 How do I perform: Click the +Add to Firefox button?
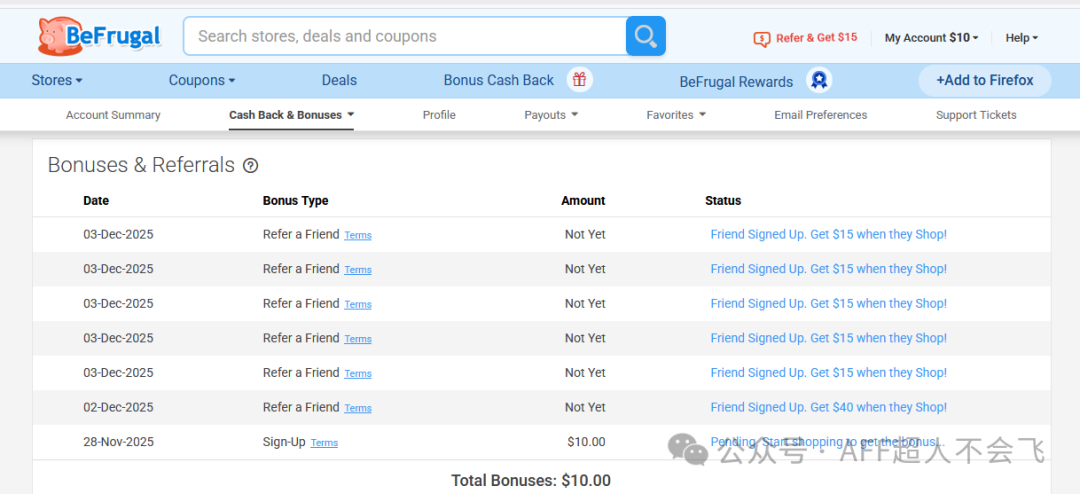tap(985, 80)
